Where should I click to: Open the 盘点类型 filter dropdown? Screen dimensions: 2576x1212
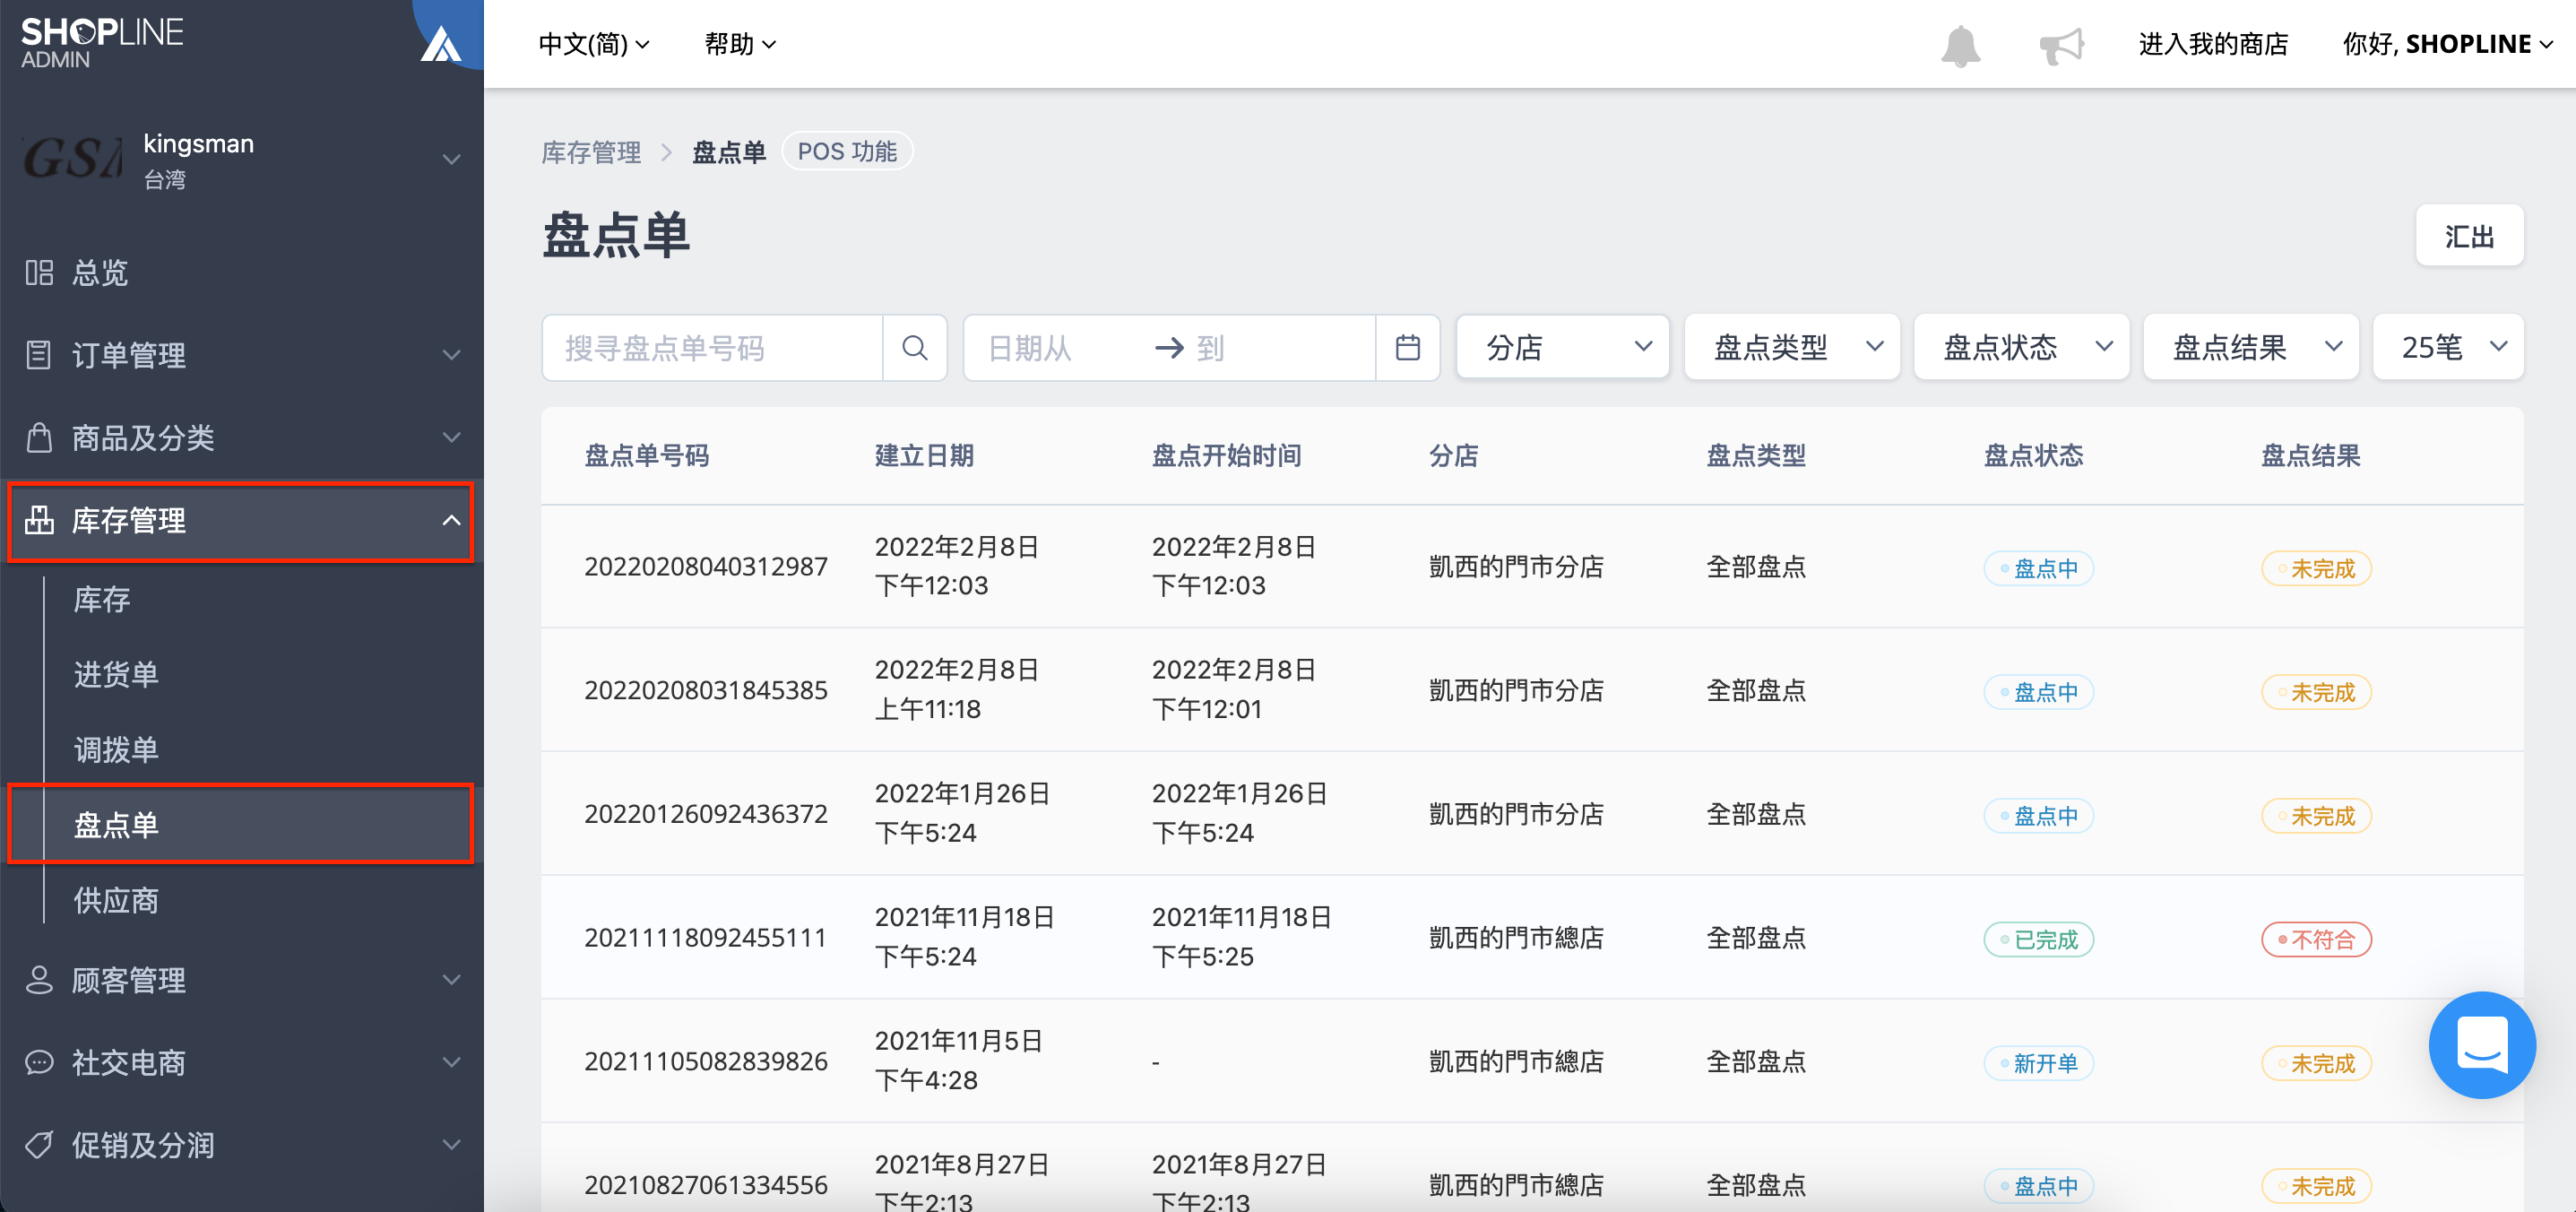pos(1792,347)
